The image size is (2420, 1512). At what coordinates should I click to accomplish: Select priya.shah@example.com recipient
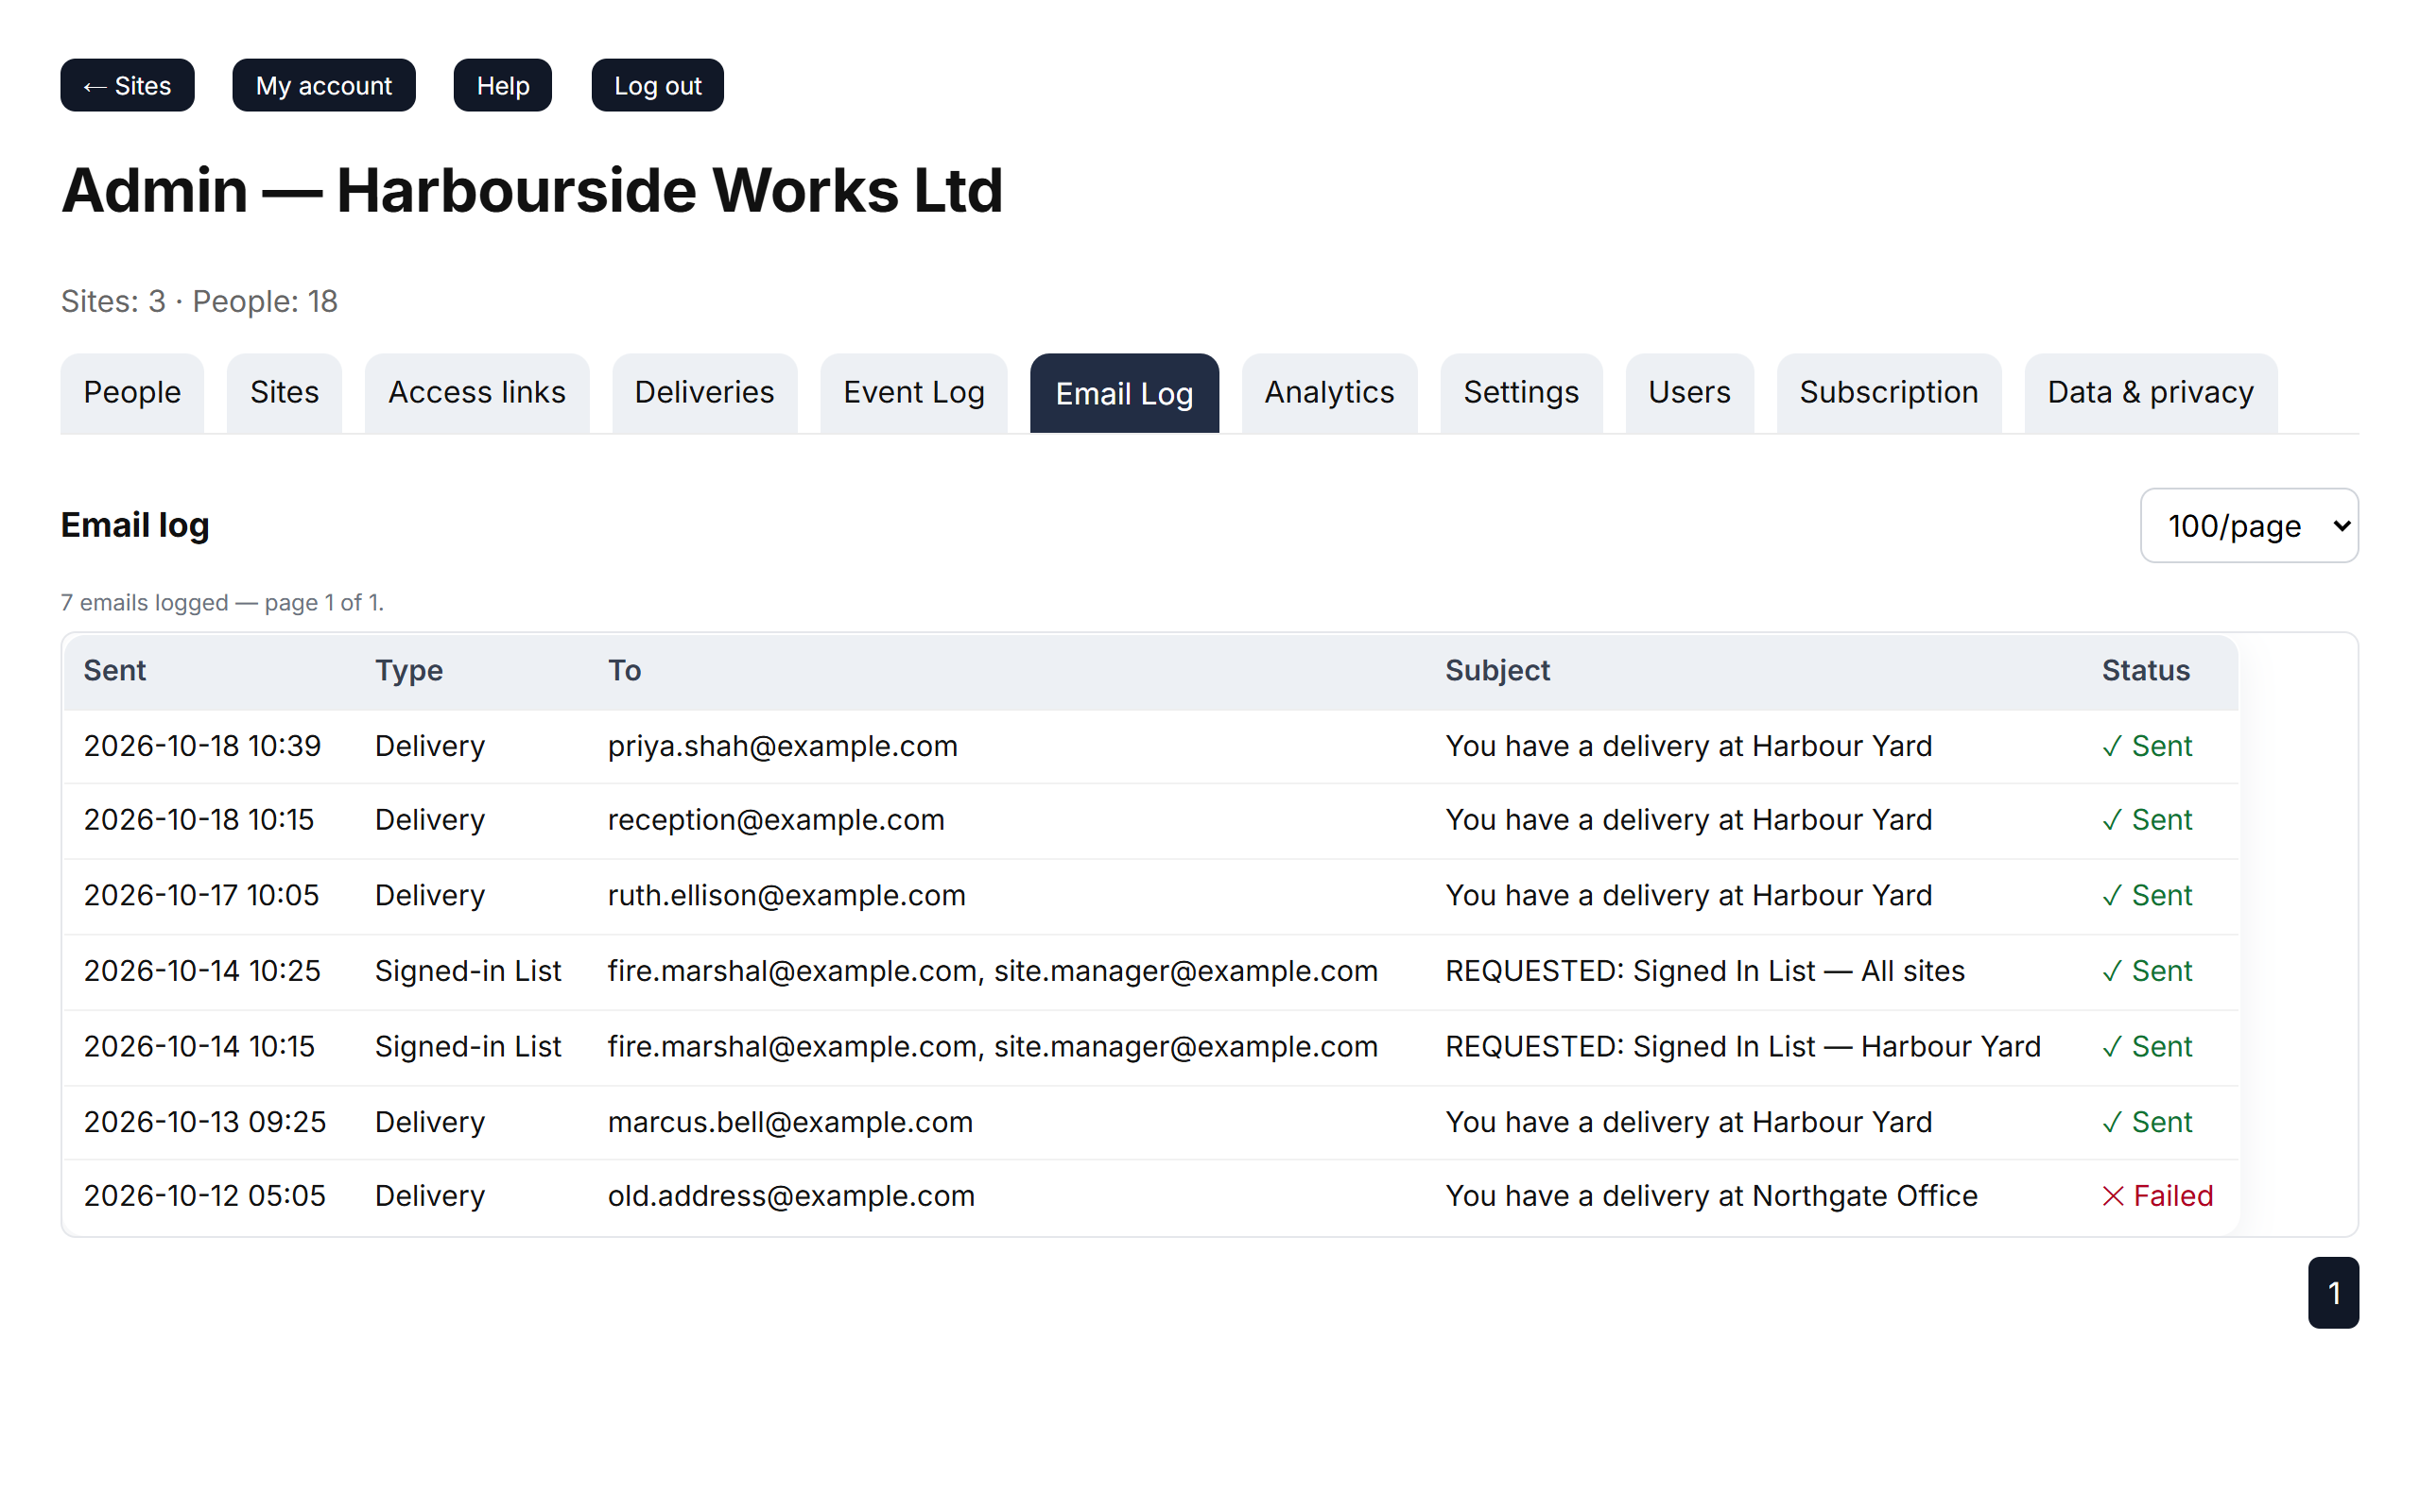coord(783,746)
